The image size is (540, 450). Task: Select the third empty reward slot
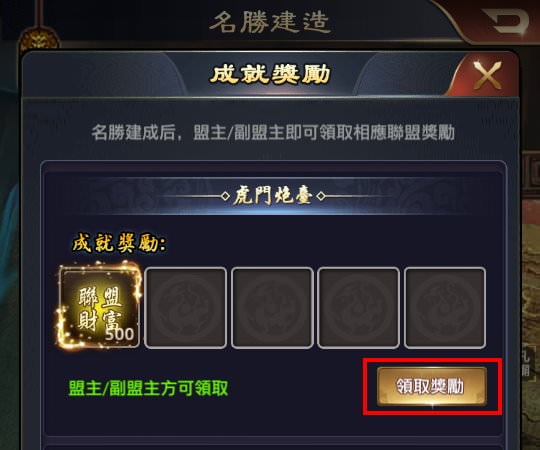coord(272,308)
